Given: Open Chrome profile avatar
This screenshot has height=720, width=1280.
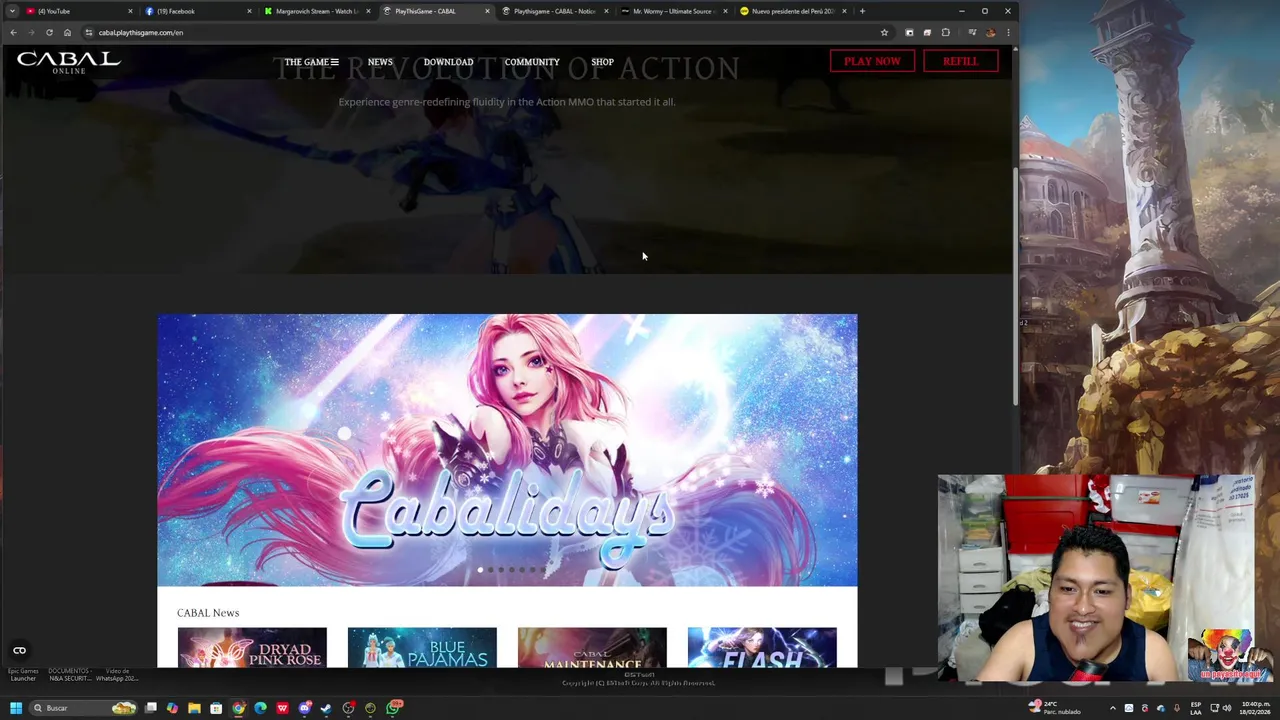Looking at the screenshot, I should [990, 32].
